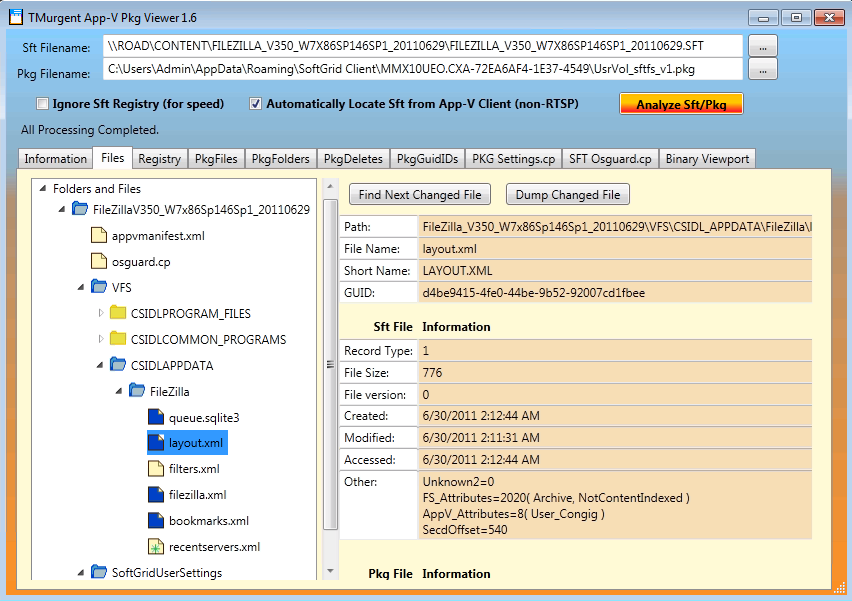Image resolution: width=852 pixels, height=601 pixels.
Task: Click the CSIDLAPPDATA folder icon
Action: (x=118, y=364)
